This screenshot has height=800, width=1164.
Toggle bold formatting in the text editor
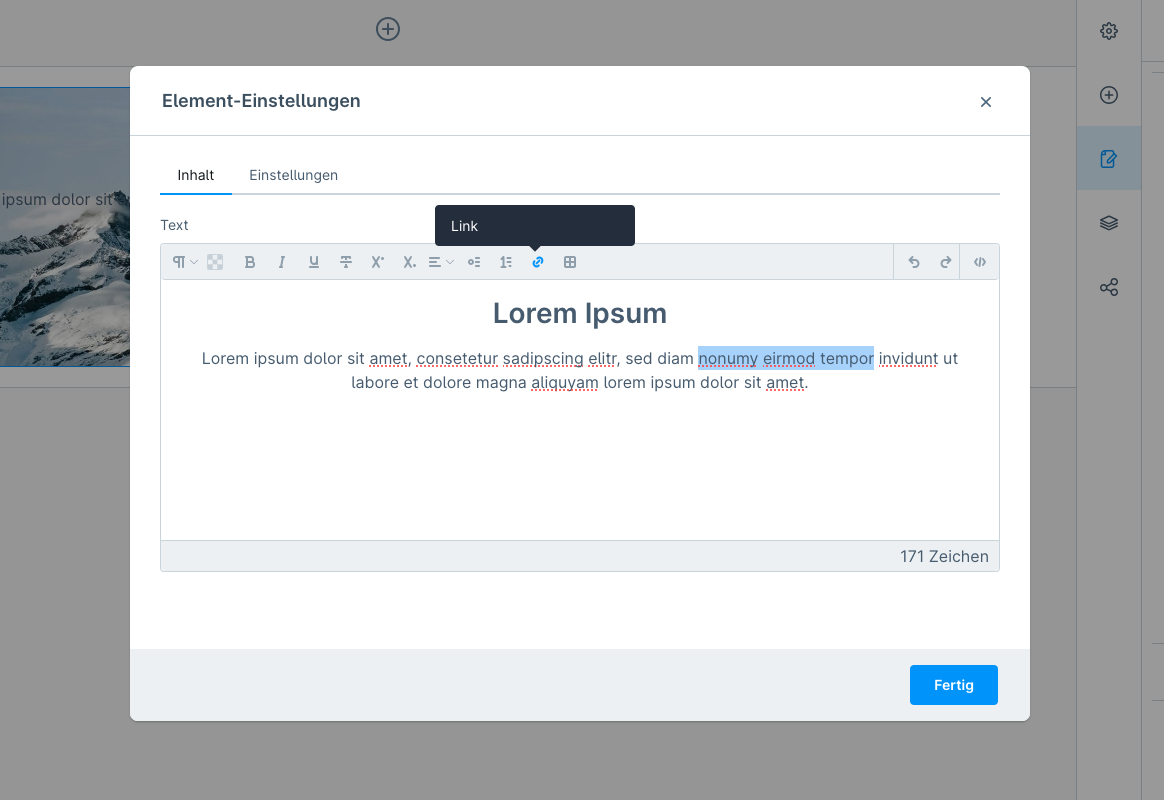[x=250, y=262]
